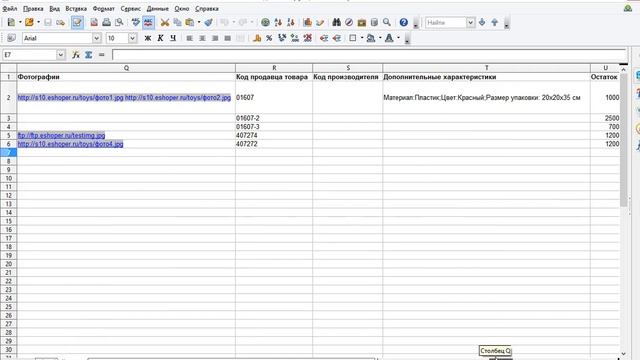
Task: Click the Sort Ascending icon
Action: tap(278, 22)
